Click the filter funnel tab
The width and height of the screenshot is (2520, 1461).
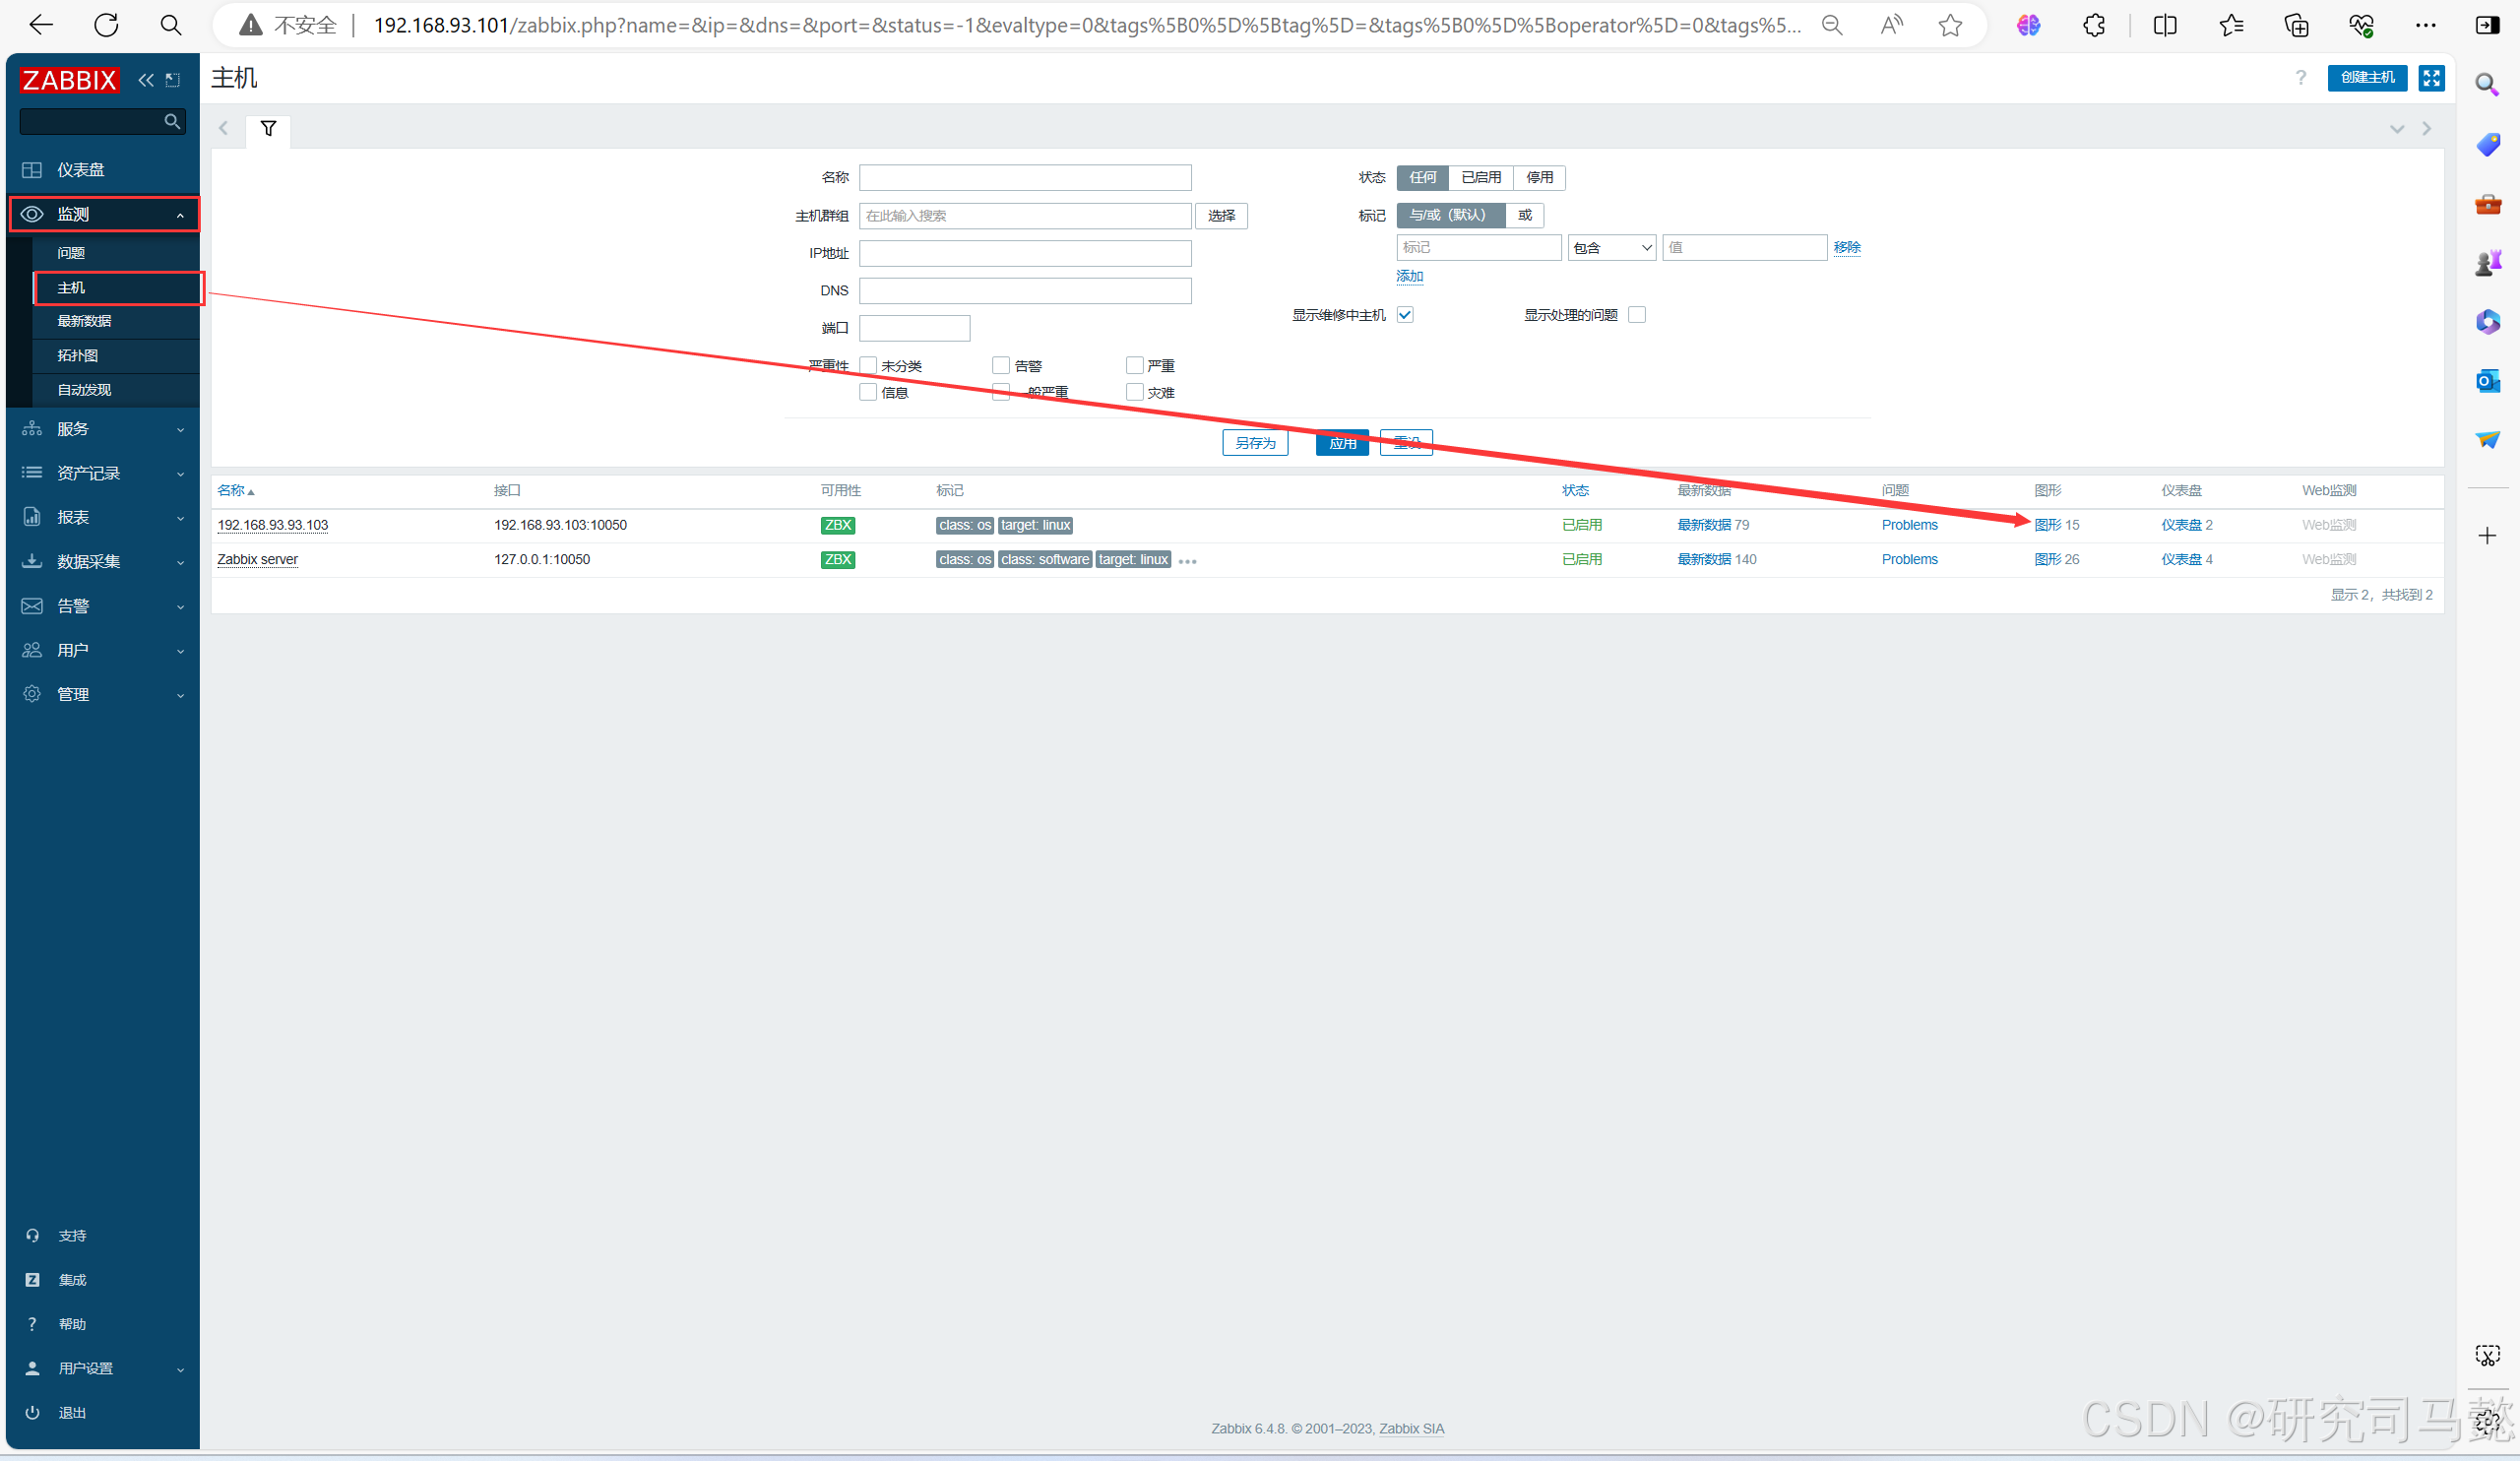(x=268, y=129)
